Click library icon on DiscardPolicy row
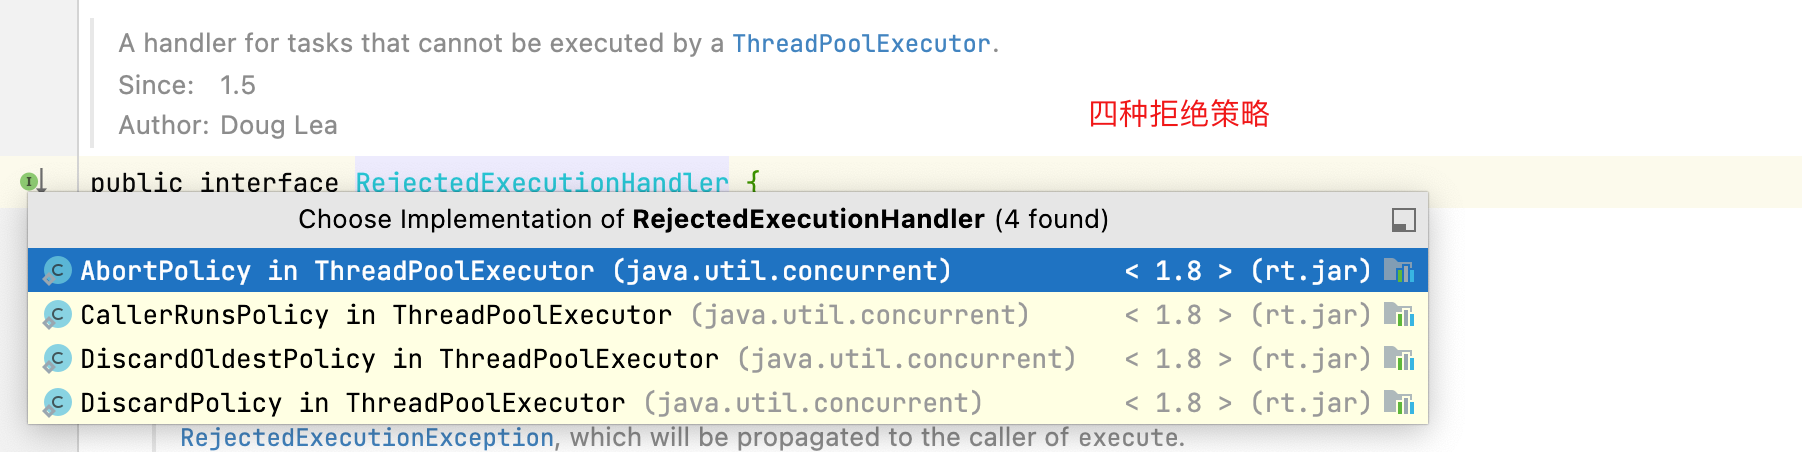Viewport: 1802px width, 452px height. click(x=1398, y=403)
